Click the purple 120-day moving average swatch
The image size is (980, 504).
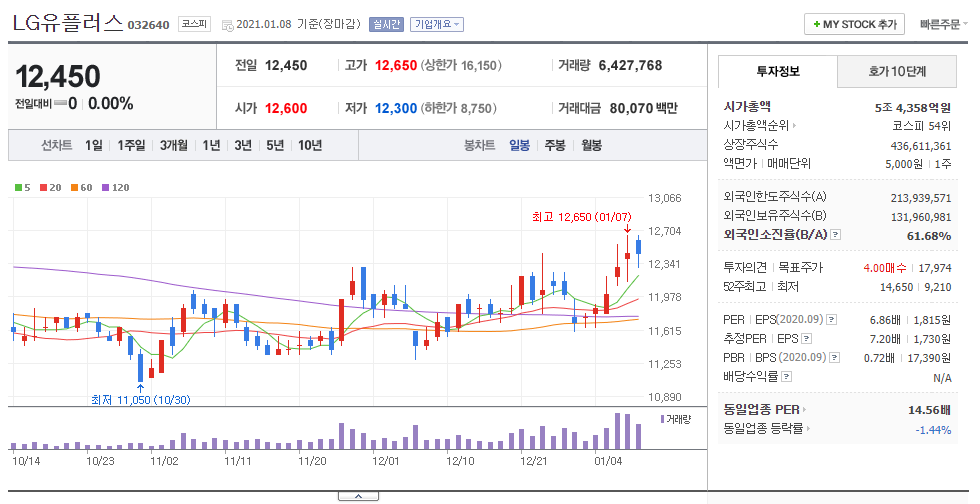coord(106,188)
